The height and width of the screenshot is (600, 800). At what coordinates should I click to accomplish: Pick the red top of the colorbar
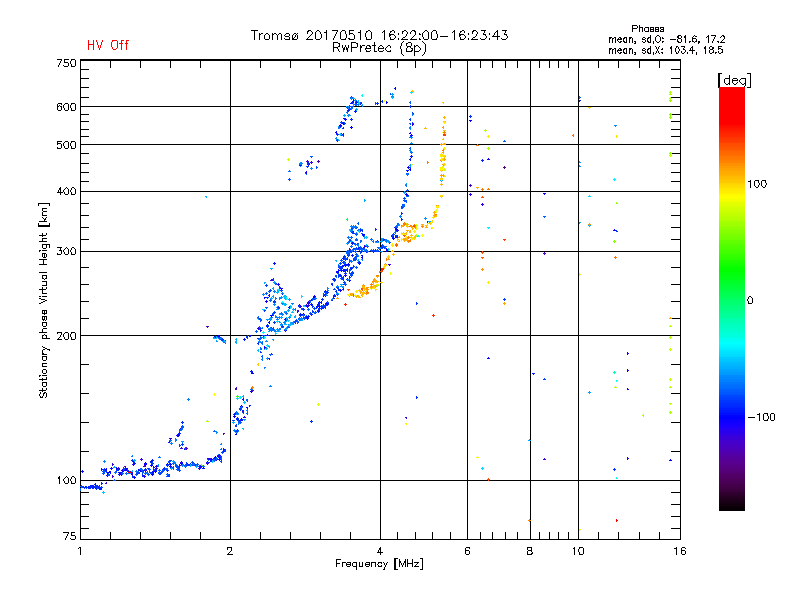(732, 94)
